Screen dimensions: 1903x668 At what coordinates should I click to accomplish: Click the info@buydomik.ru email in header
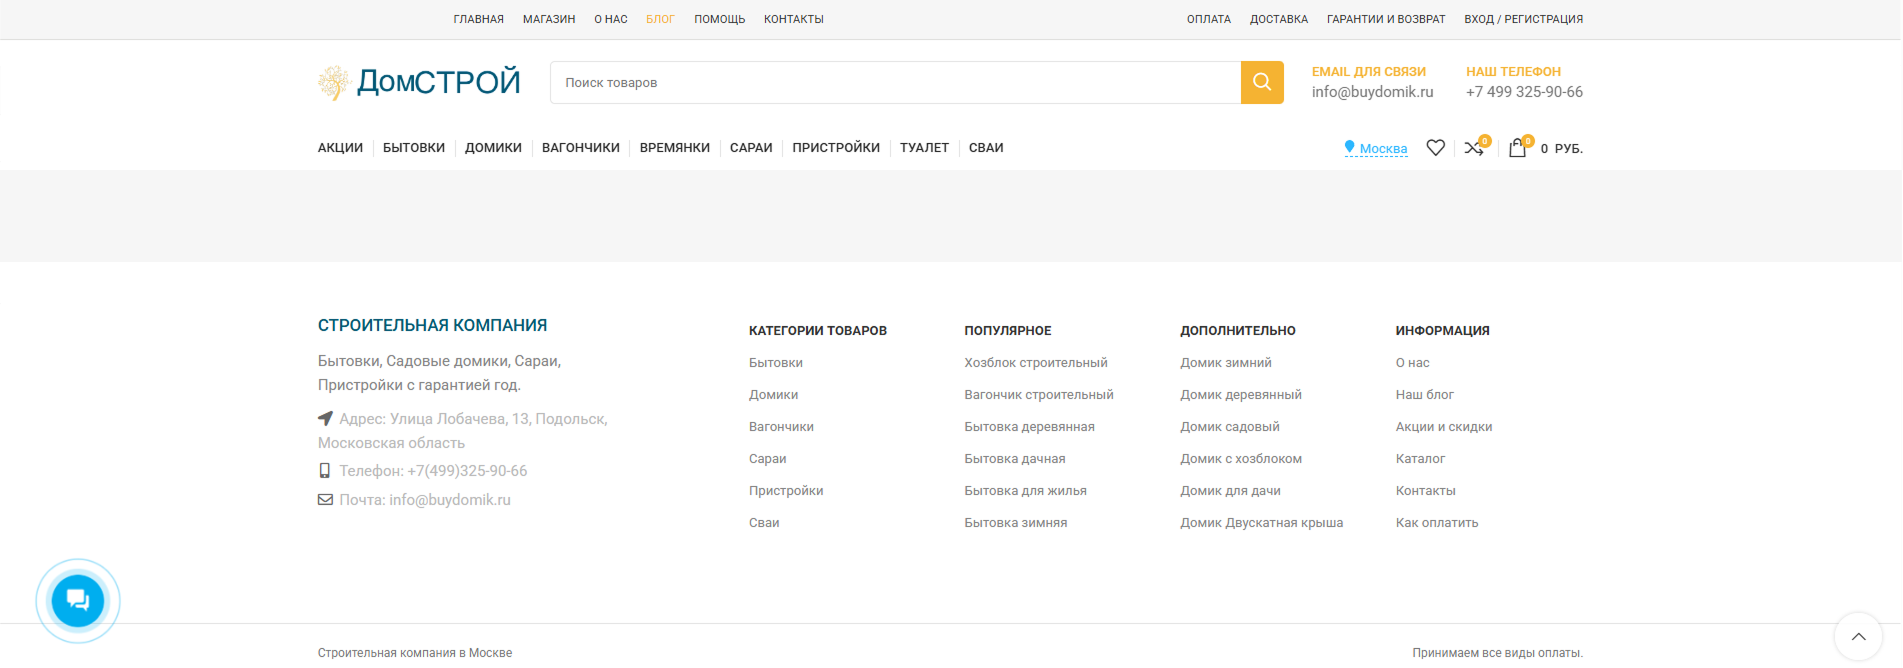click(x=1372, y=92)
